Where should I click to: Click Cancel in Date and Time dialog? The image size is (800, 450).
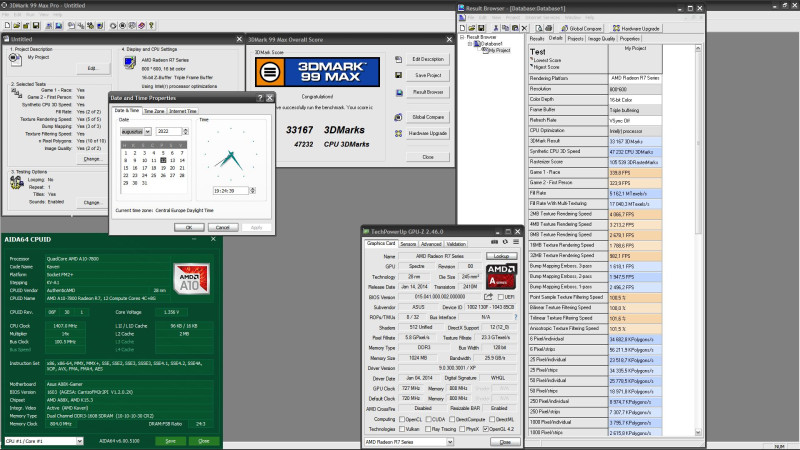222,228
